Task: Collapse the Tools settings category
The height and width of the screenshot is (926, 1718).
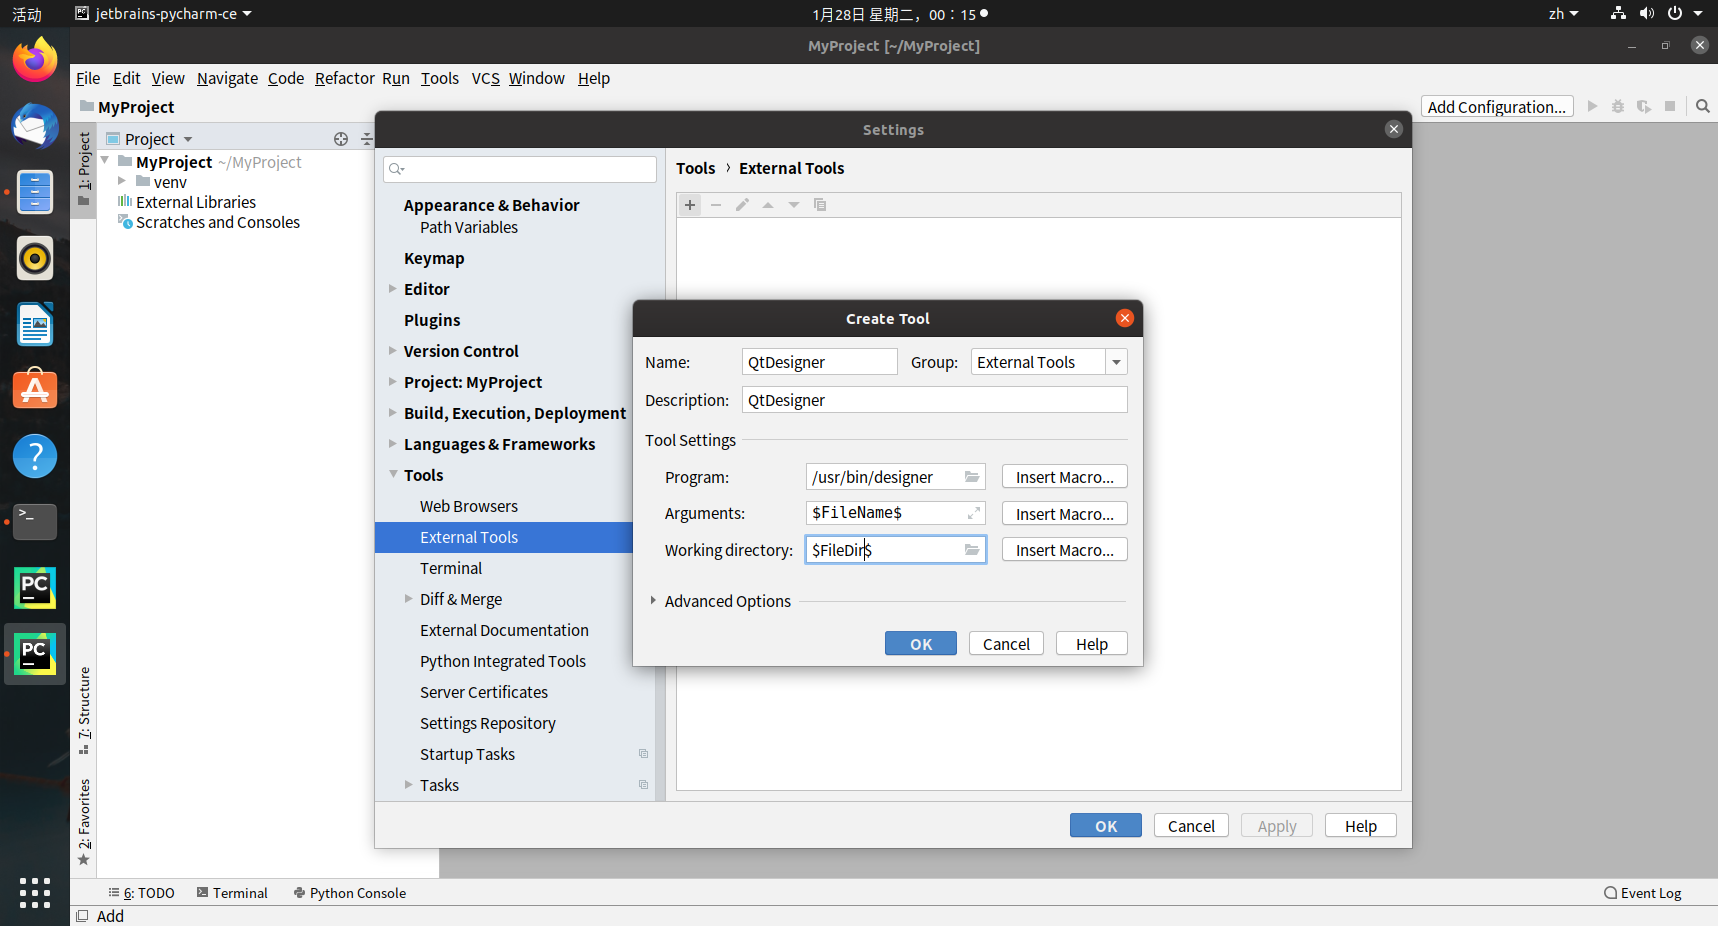Action: [393, 475]
